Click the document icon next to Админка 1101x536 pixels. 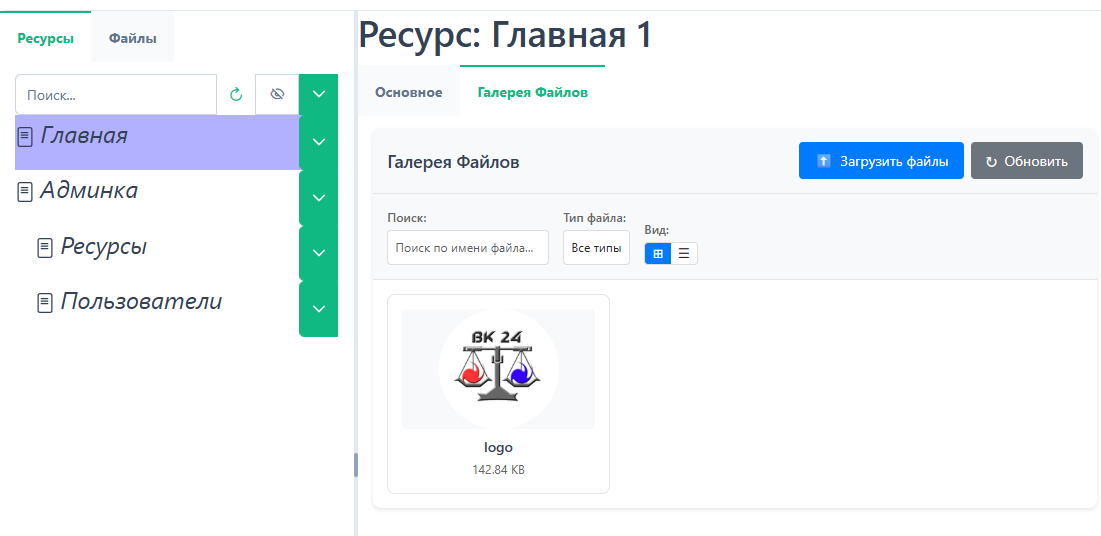25,192
